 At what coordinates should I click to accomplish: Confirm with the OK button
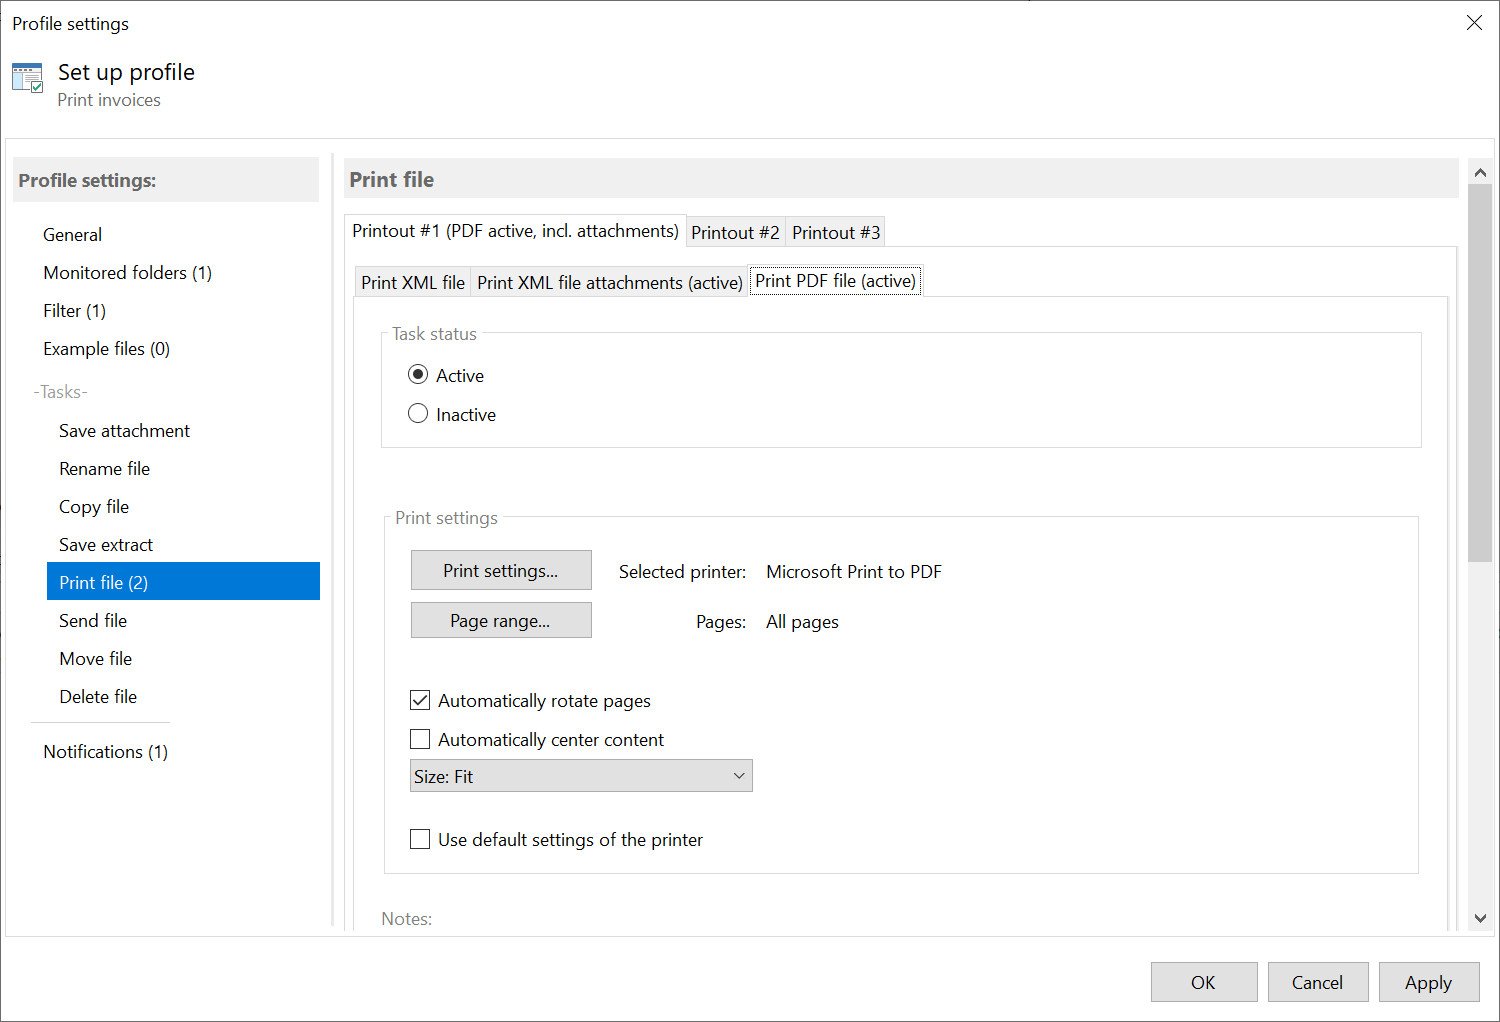click(x=1203, y=982)
